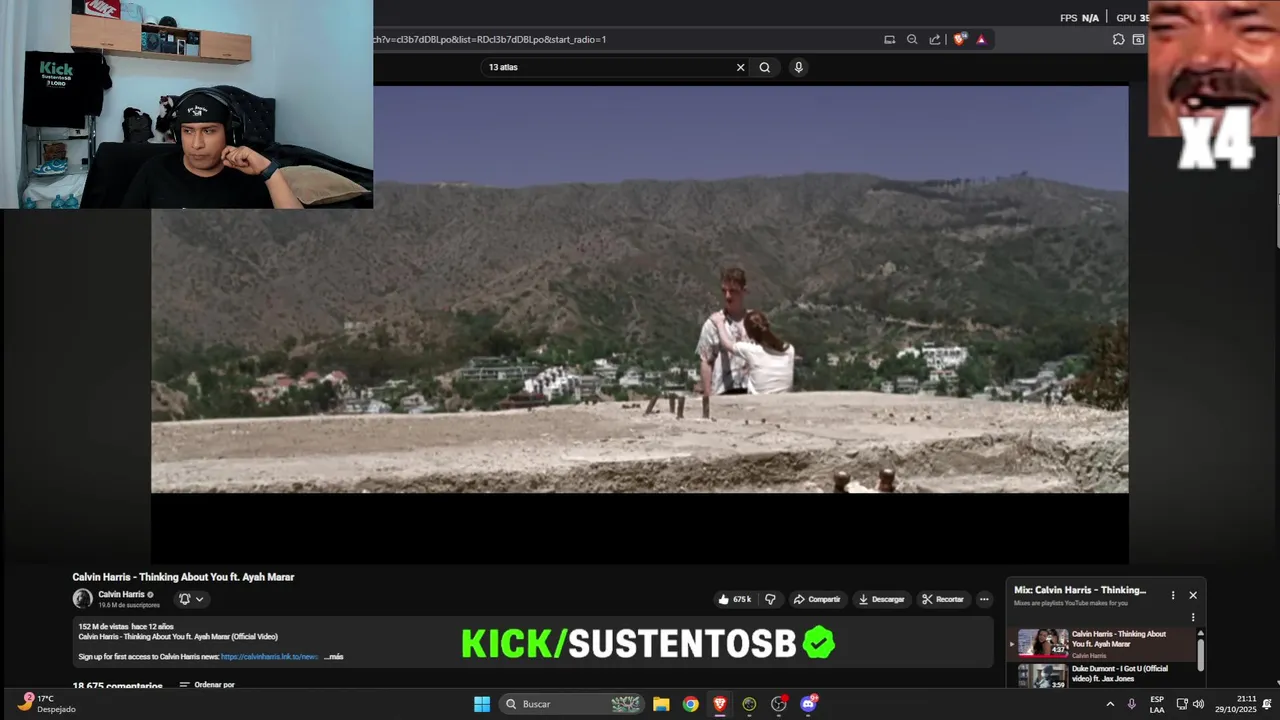Open Brave Shields lion icon
1280x720 pixels.
pos(960,40)
